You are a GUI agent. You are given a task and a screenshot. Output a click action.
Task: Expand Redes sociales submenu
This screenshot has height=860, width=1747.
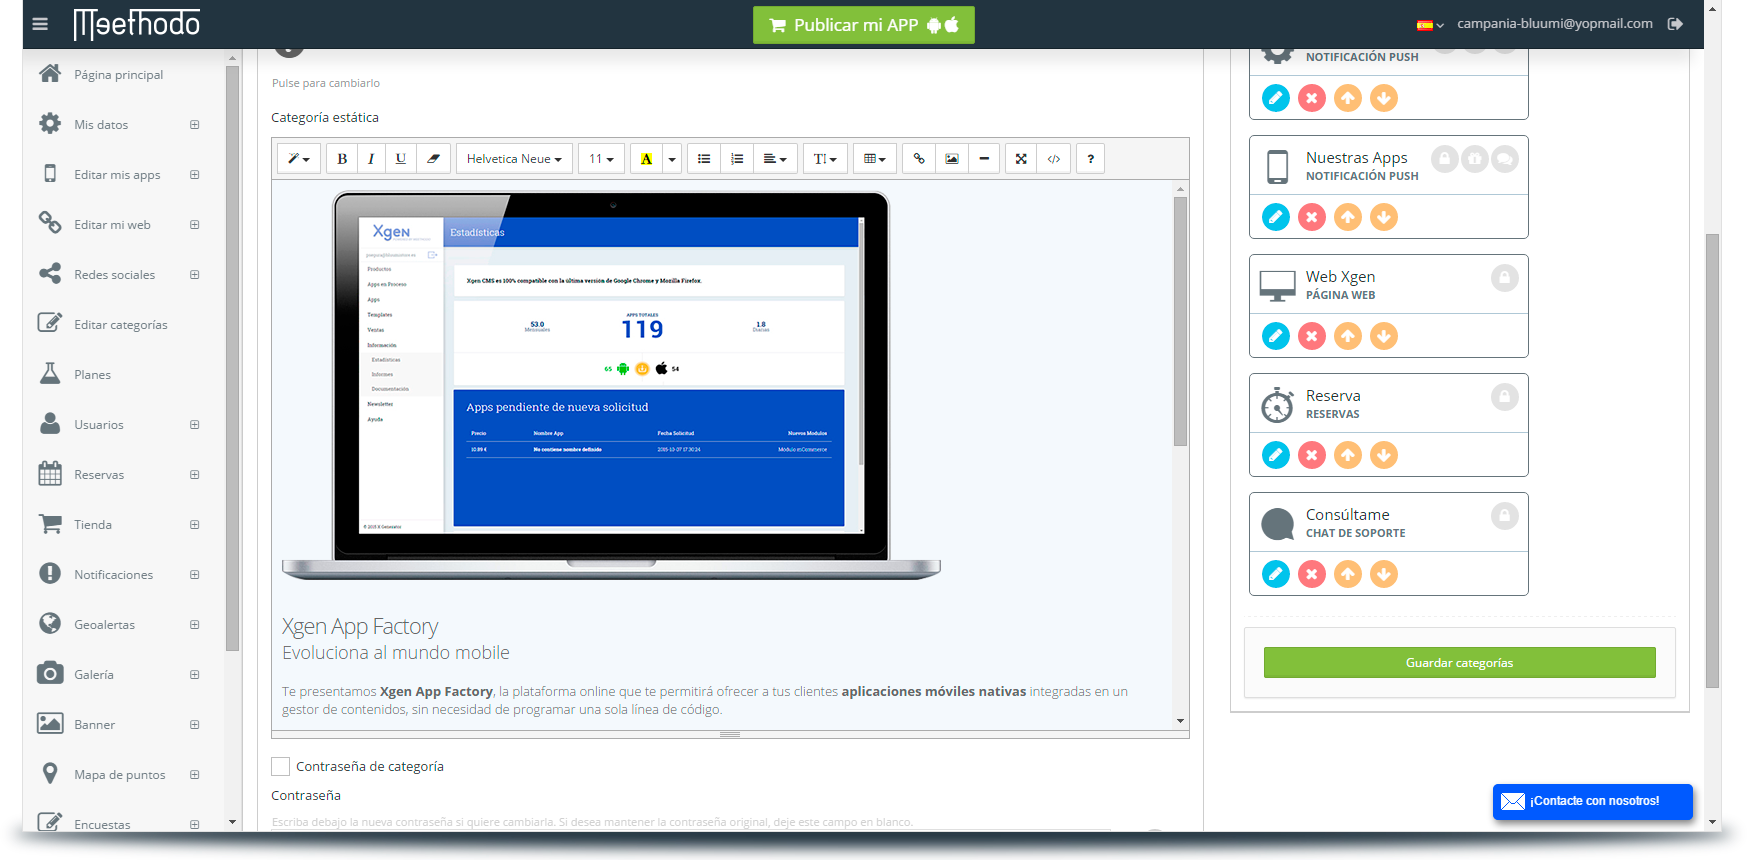[x=195, y=275]
